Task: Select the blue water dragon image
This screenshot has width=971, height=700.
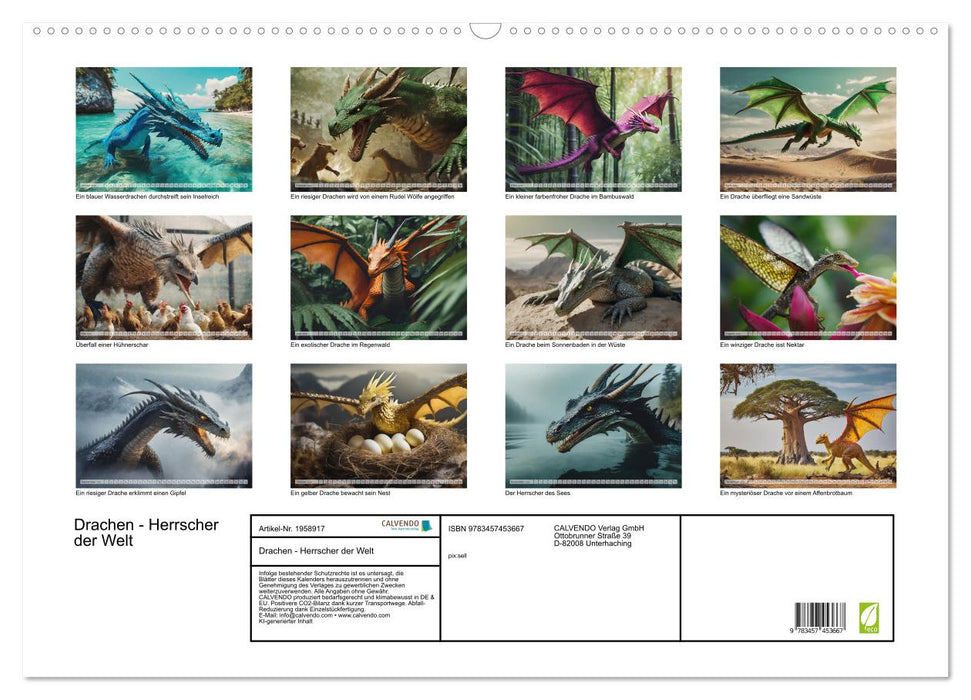Action: click(164, 127)
